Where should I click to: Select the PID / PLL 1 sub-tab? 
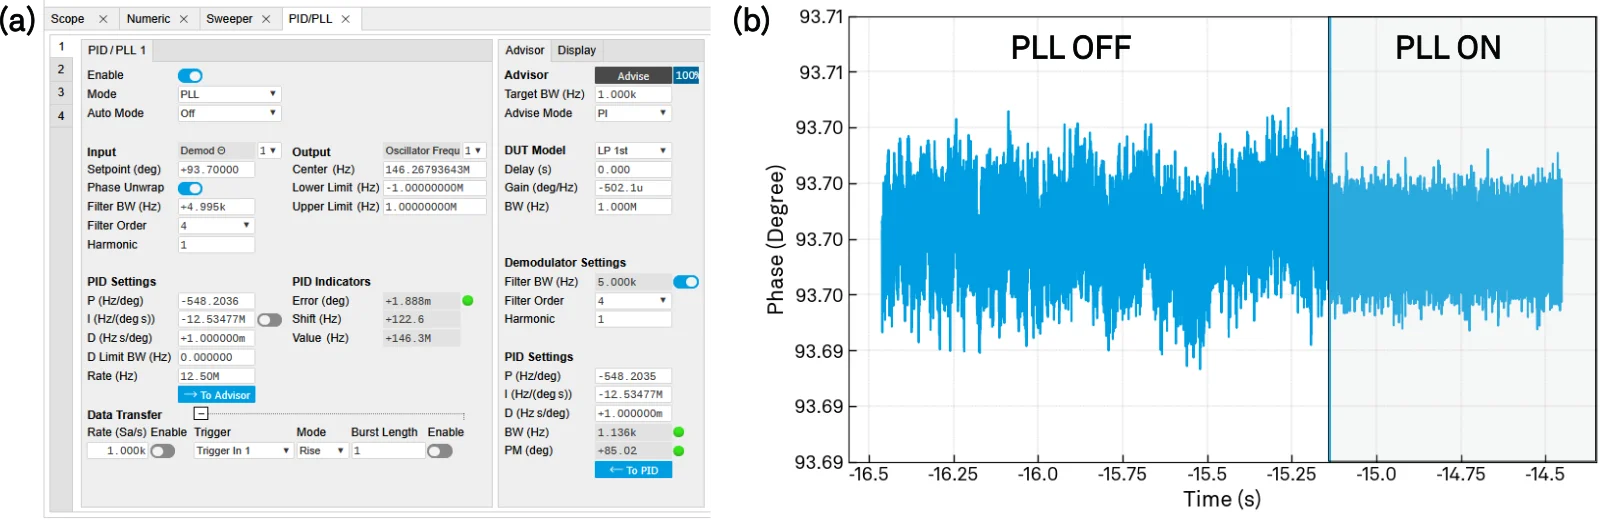click(117, 50)
